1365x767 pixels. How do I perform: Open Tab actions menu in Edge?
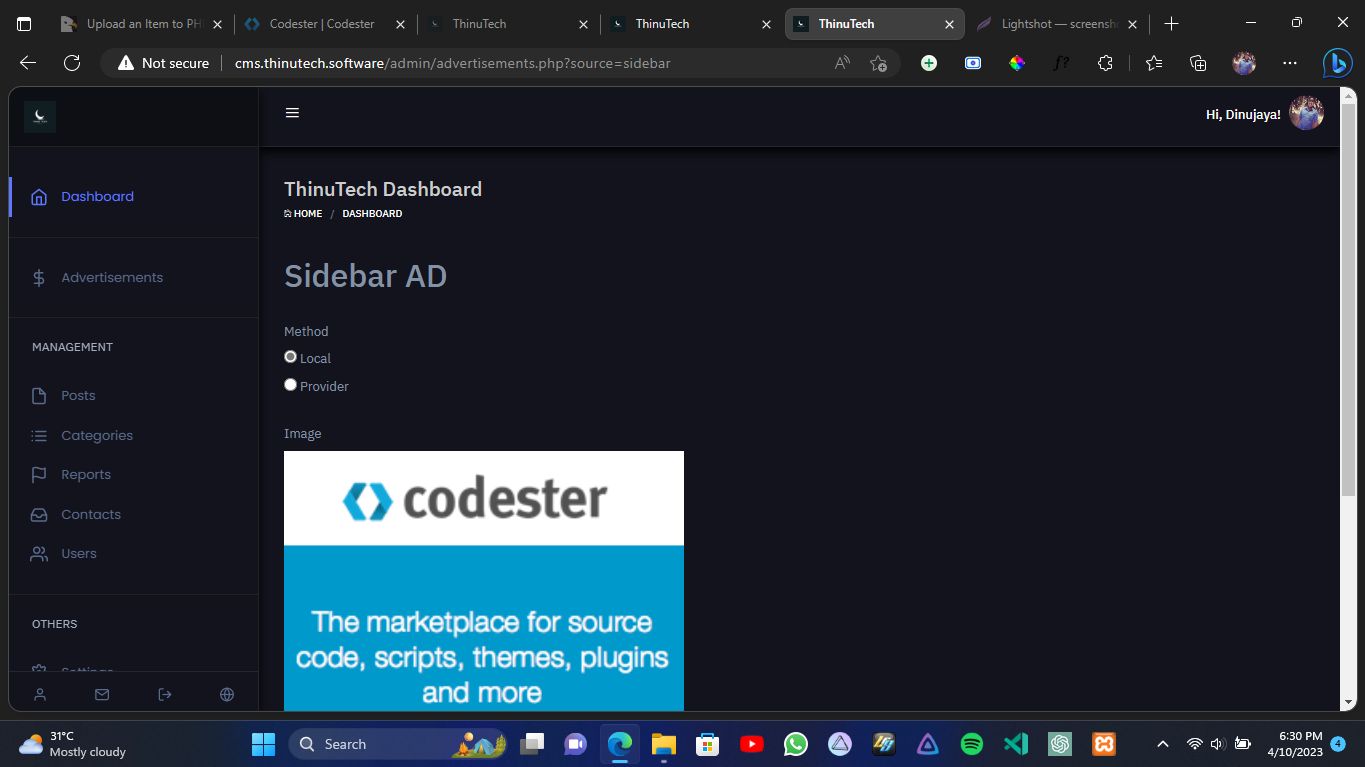(x=25, y=24)
